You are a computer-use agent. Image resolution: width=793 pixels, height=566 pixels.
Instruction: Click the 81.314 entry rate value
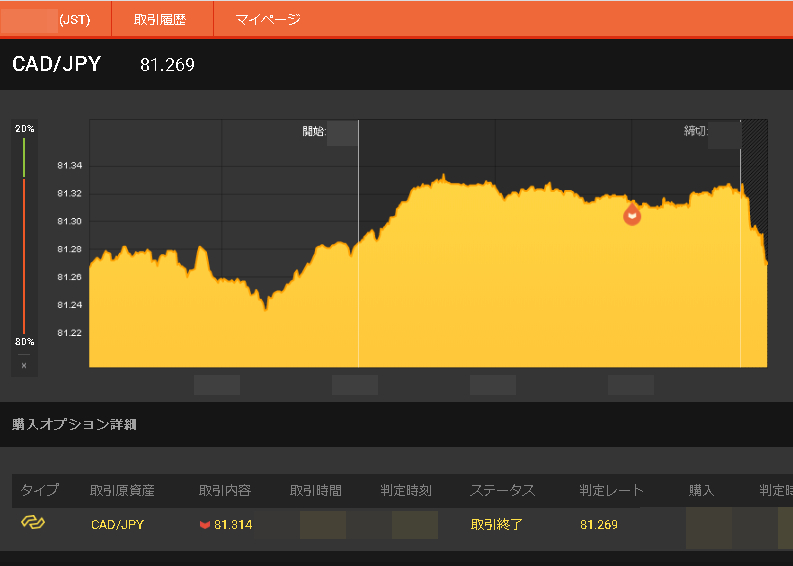[x=233, y=525]
